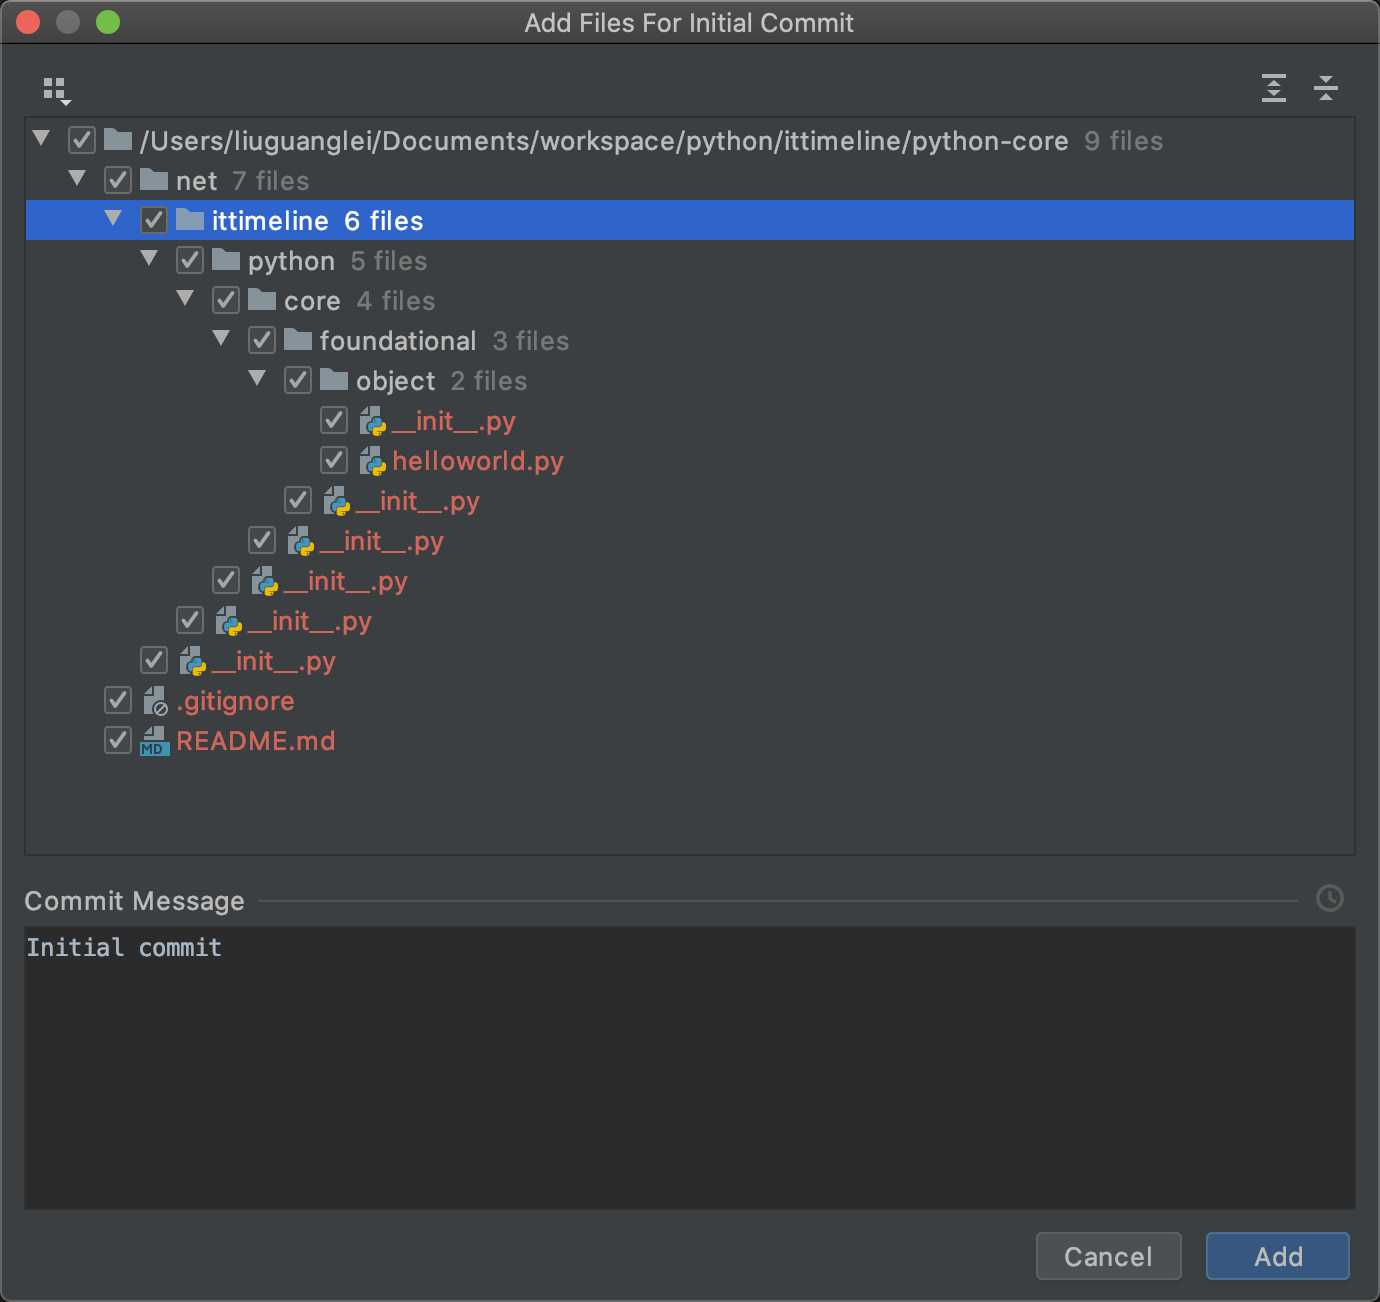This screenshot has height=1302, width=1380.
Task: Collapse the python-core root folder node
Action: (41, 138)
